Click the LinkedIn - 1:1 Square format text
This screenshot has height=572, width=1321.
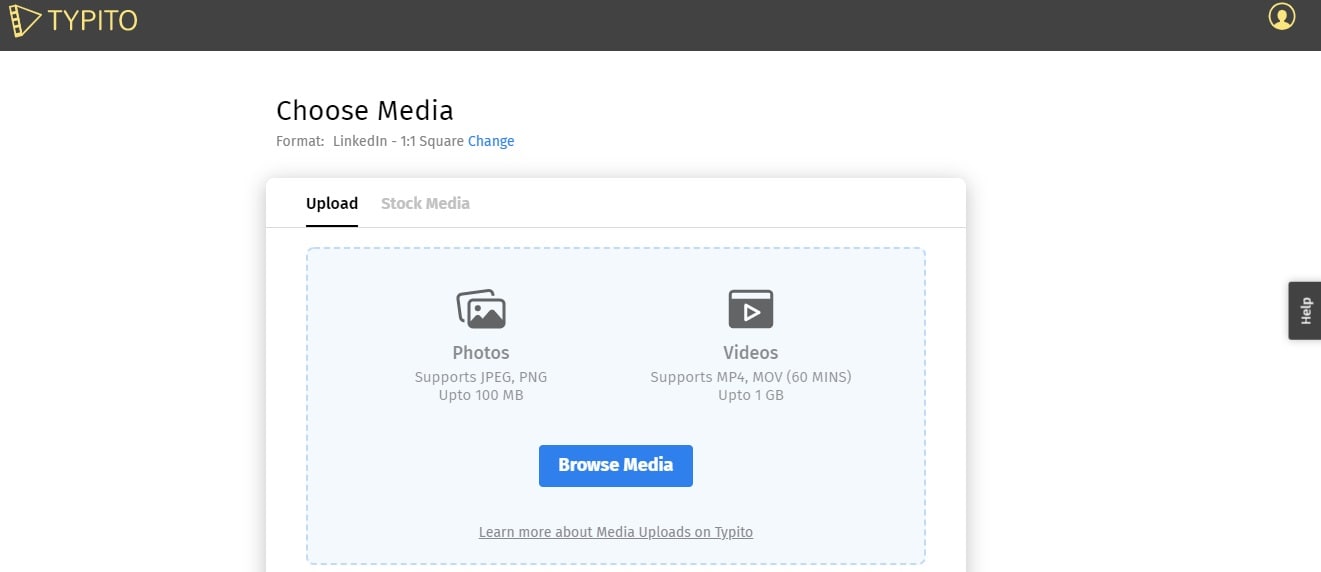(398, 141)
